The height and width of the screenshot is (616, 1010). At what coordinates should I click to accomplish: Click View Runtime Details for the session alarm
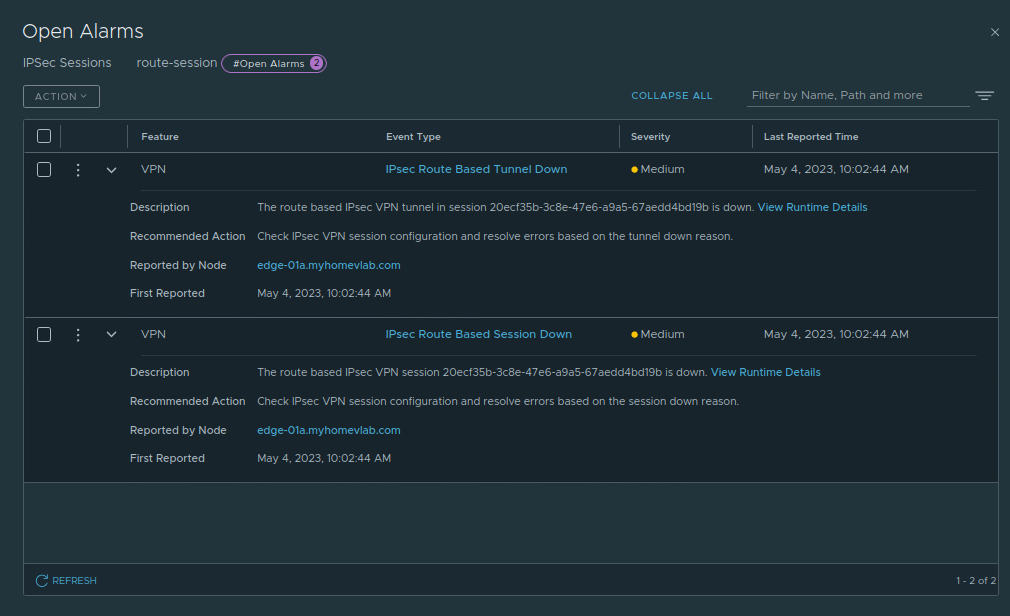[765, 373]
